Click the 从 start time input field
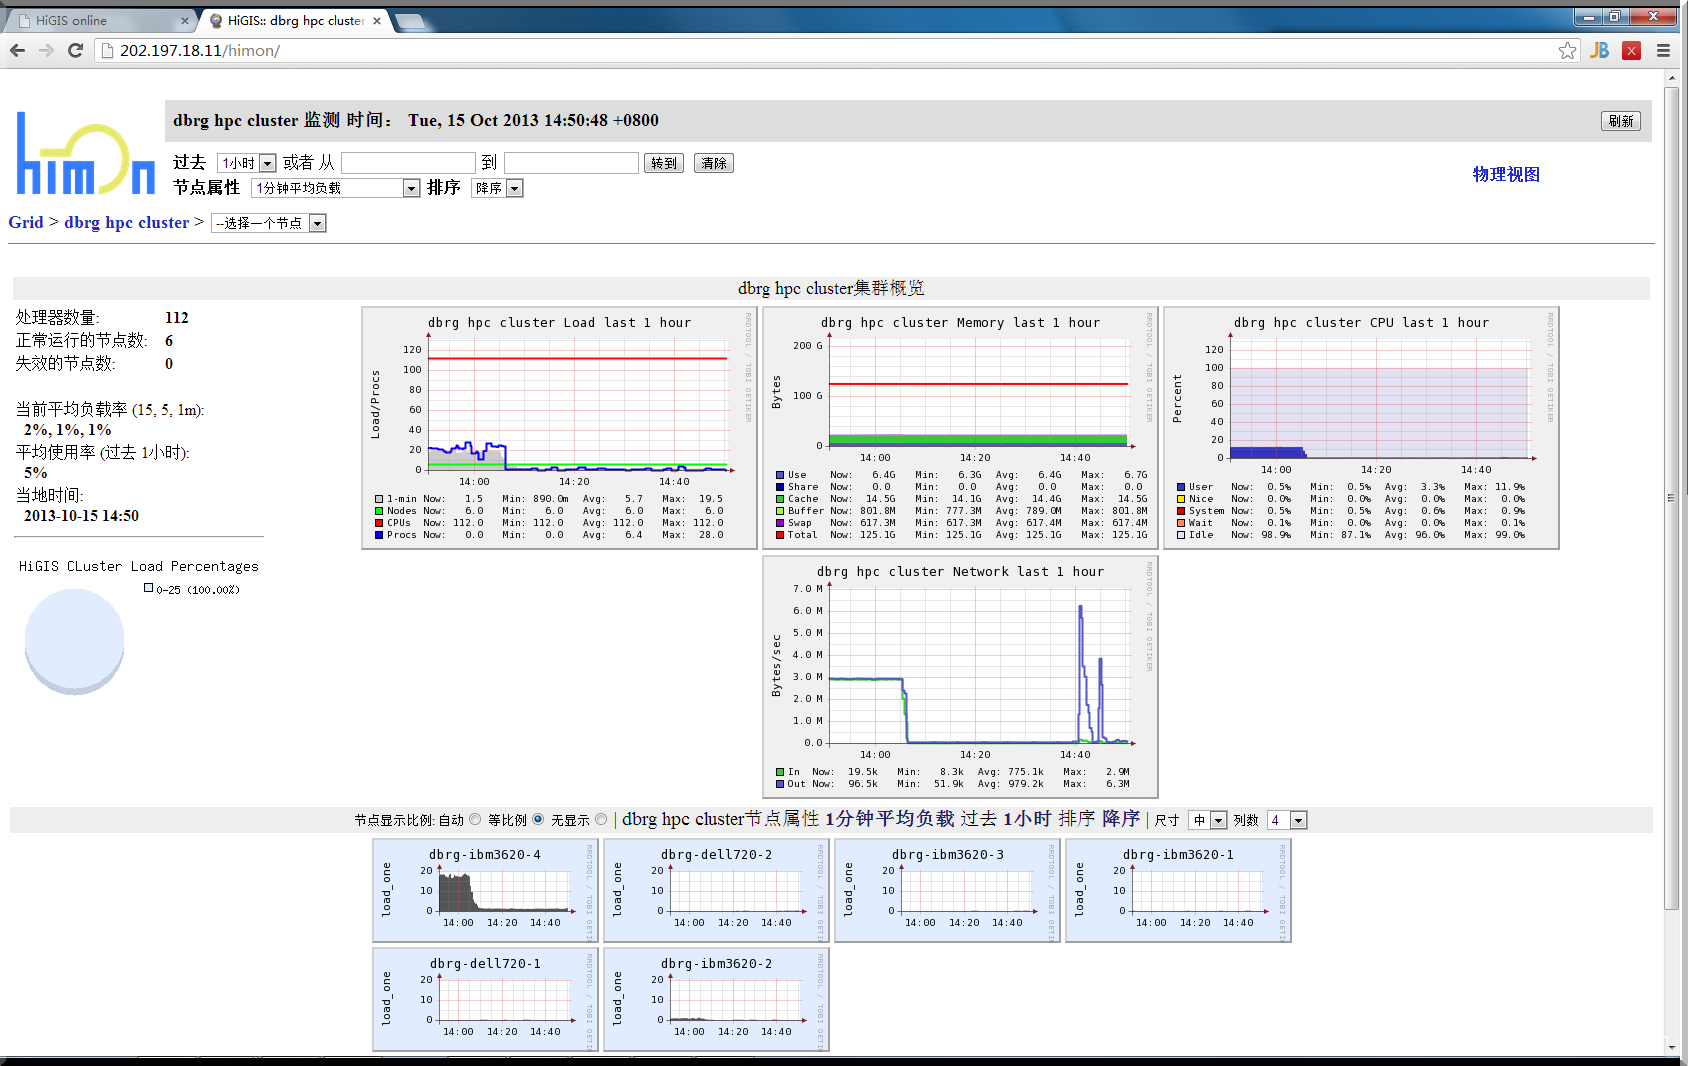This screenshot has height=1066, width=1688. point(408,163)
